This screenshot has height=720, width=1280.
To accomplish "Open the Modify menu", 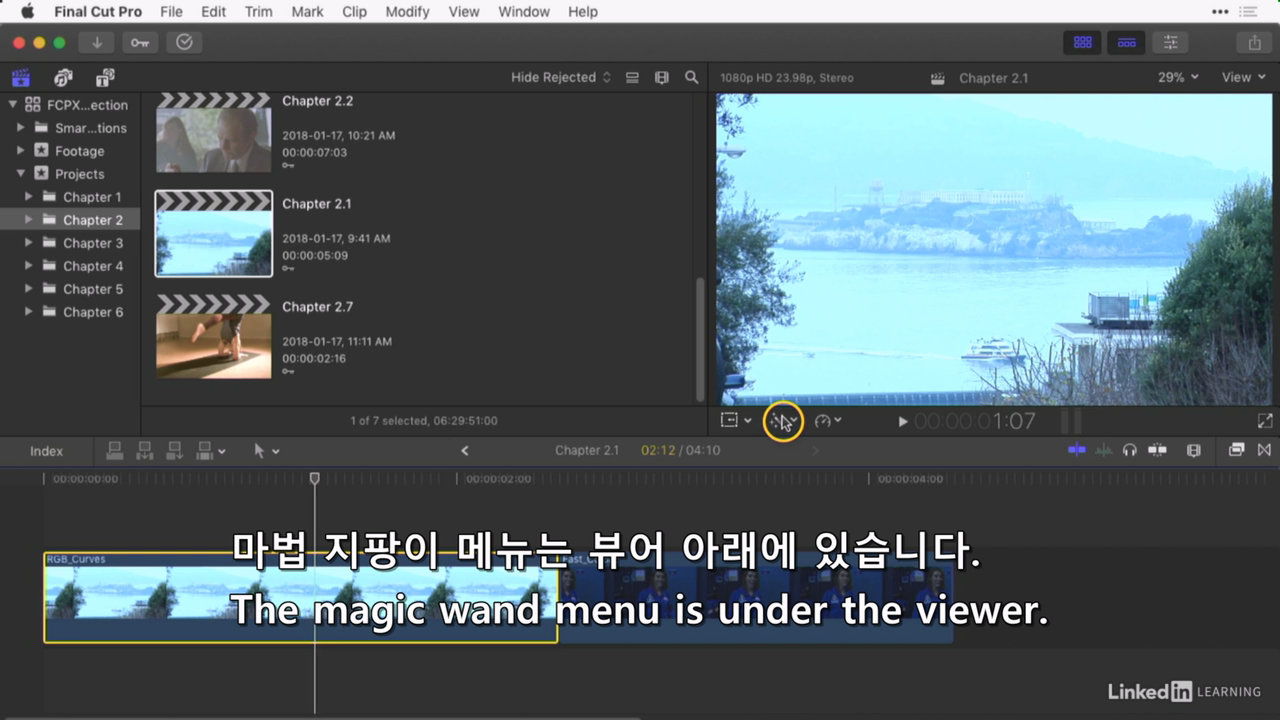I will (x=407, y=12).
